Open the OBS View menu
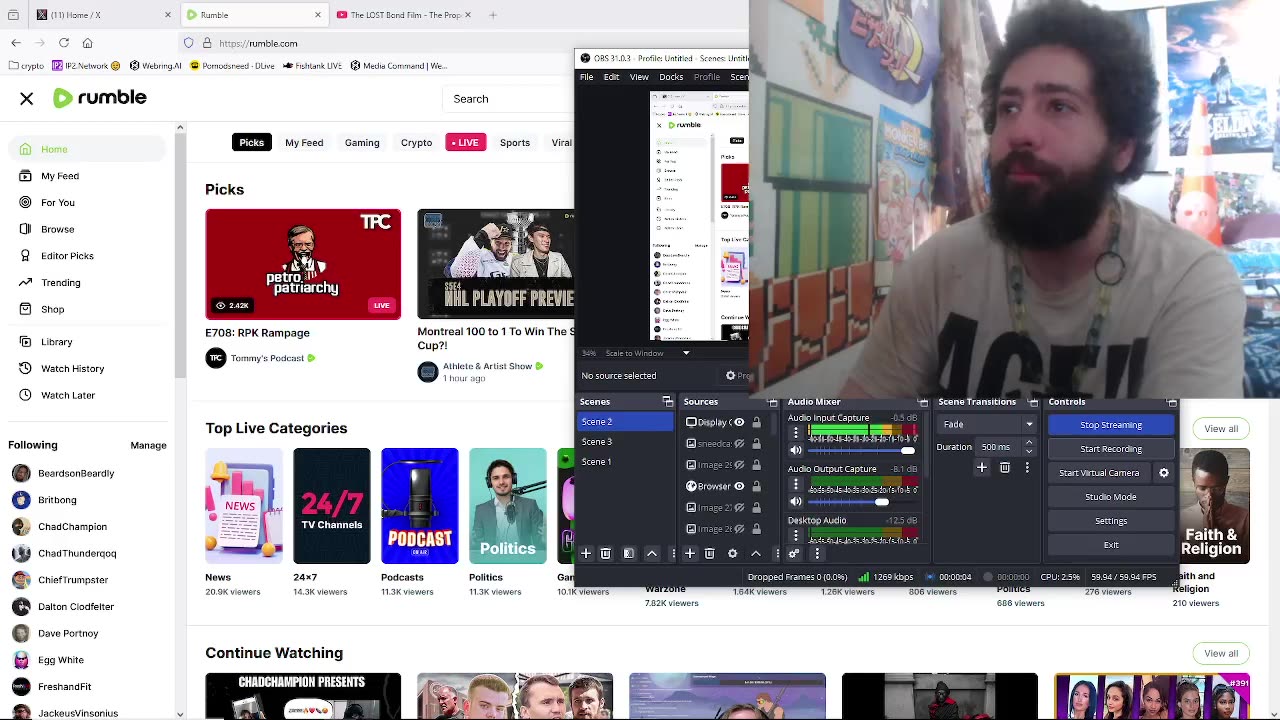This screenshot has width=1280, height=720. tap(639, 77)
